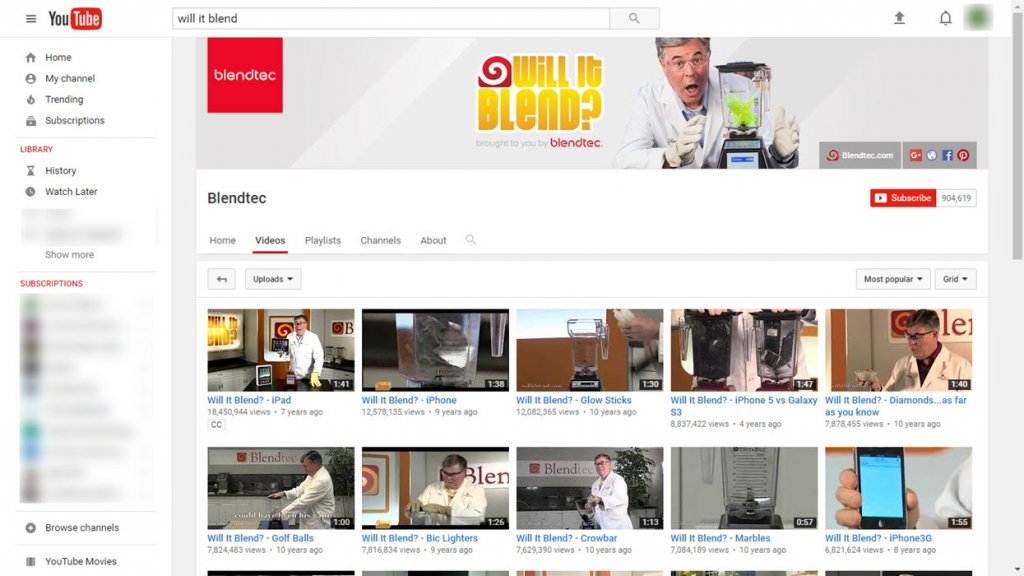Click the iPad video thumbnail

click(281, 350)
